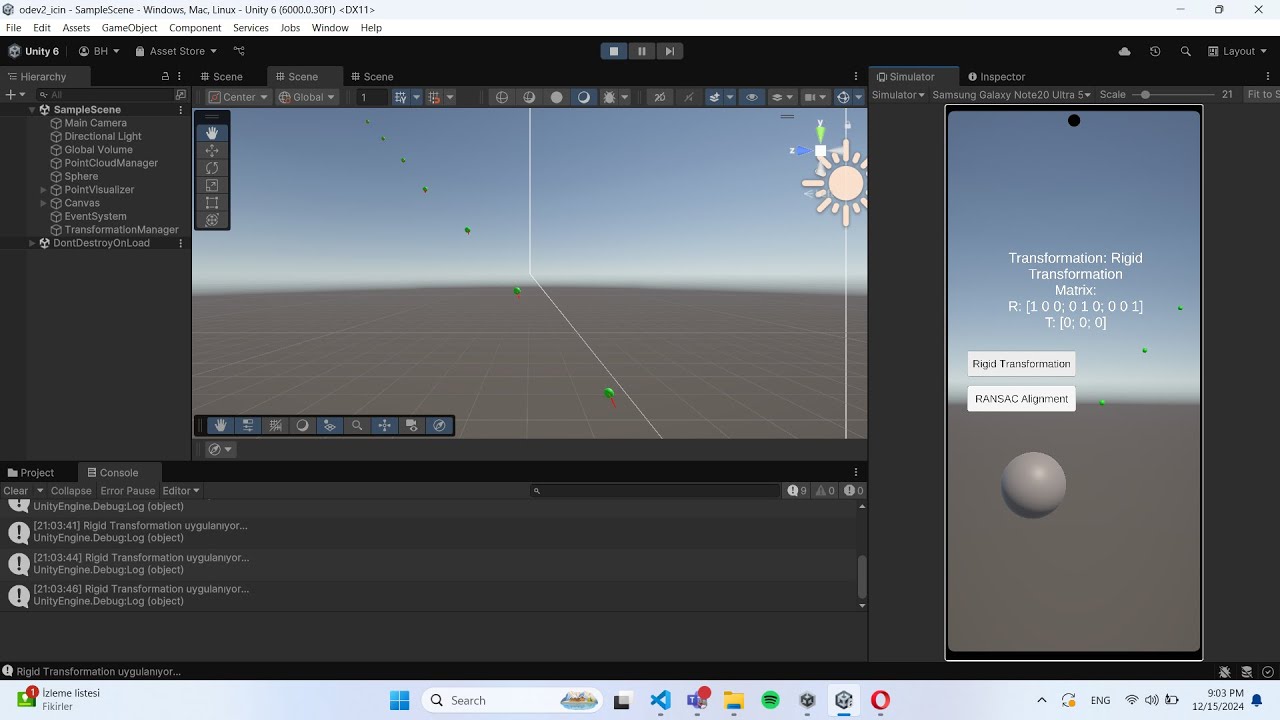This screenshot has height=720, width=1280.
Task: Clear the Console log
Action: coord(16,491)
